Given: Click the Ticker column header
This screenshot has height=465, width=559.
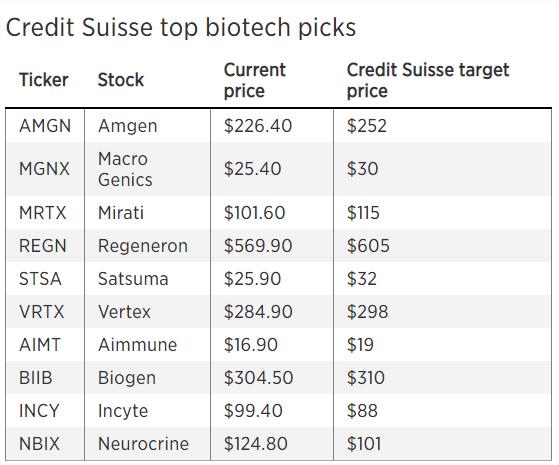Looking at the screenshot, I should pos(43,80).
